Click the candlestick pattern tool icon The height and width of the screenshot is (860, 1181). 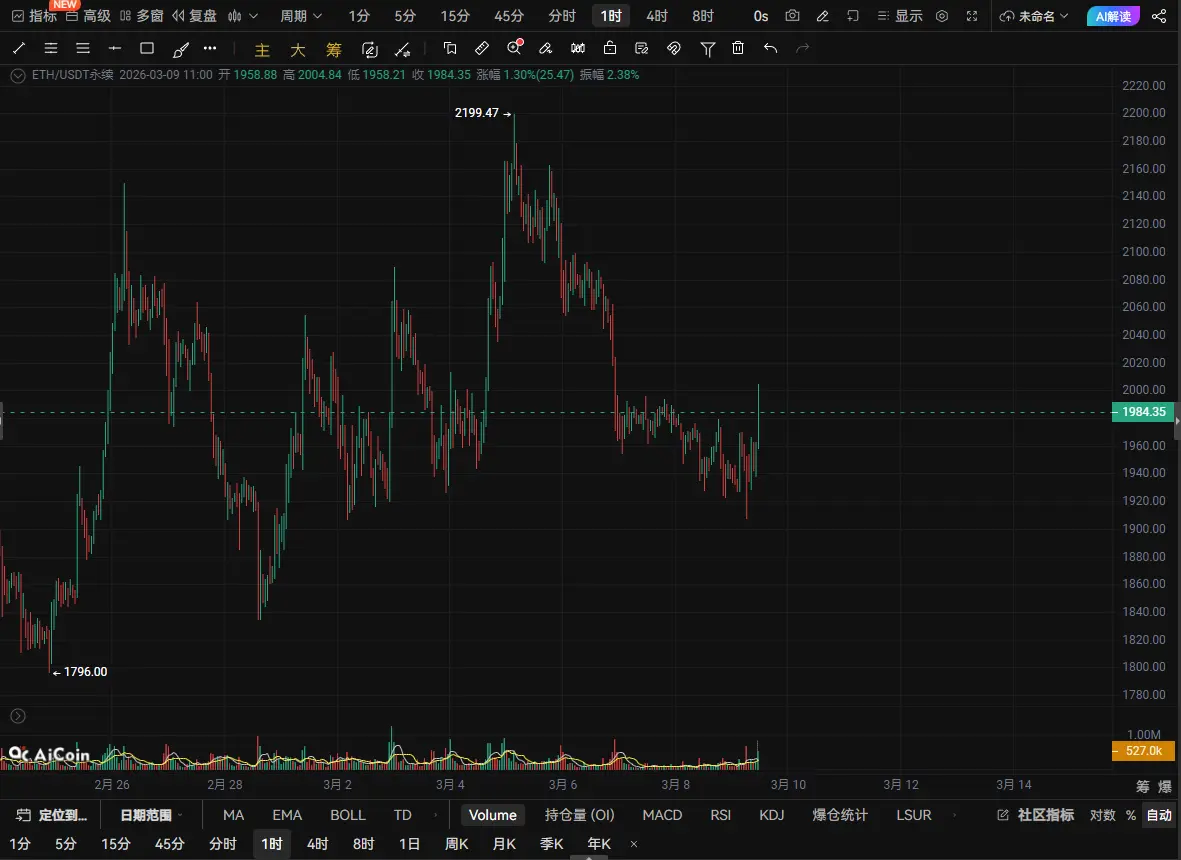click(x=578, y=48)
